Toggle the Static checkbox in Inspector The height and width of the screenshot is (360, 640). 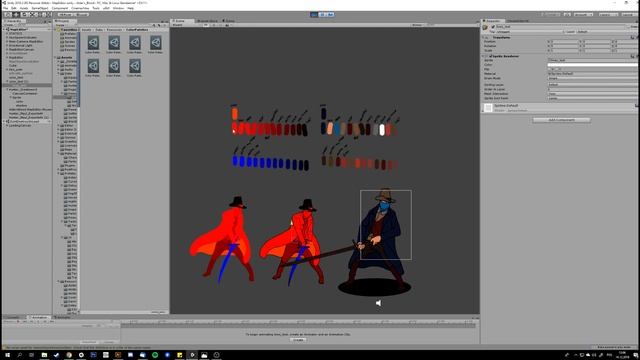(x=630, y=27)
